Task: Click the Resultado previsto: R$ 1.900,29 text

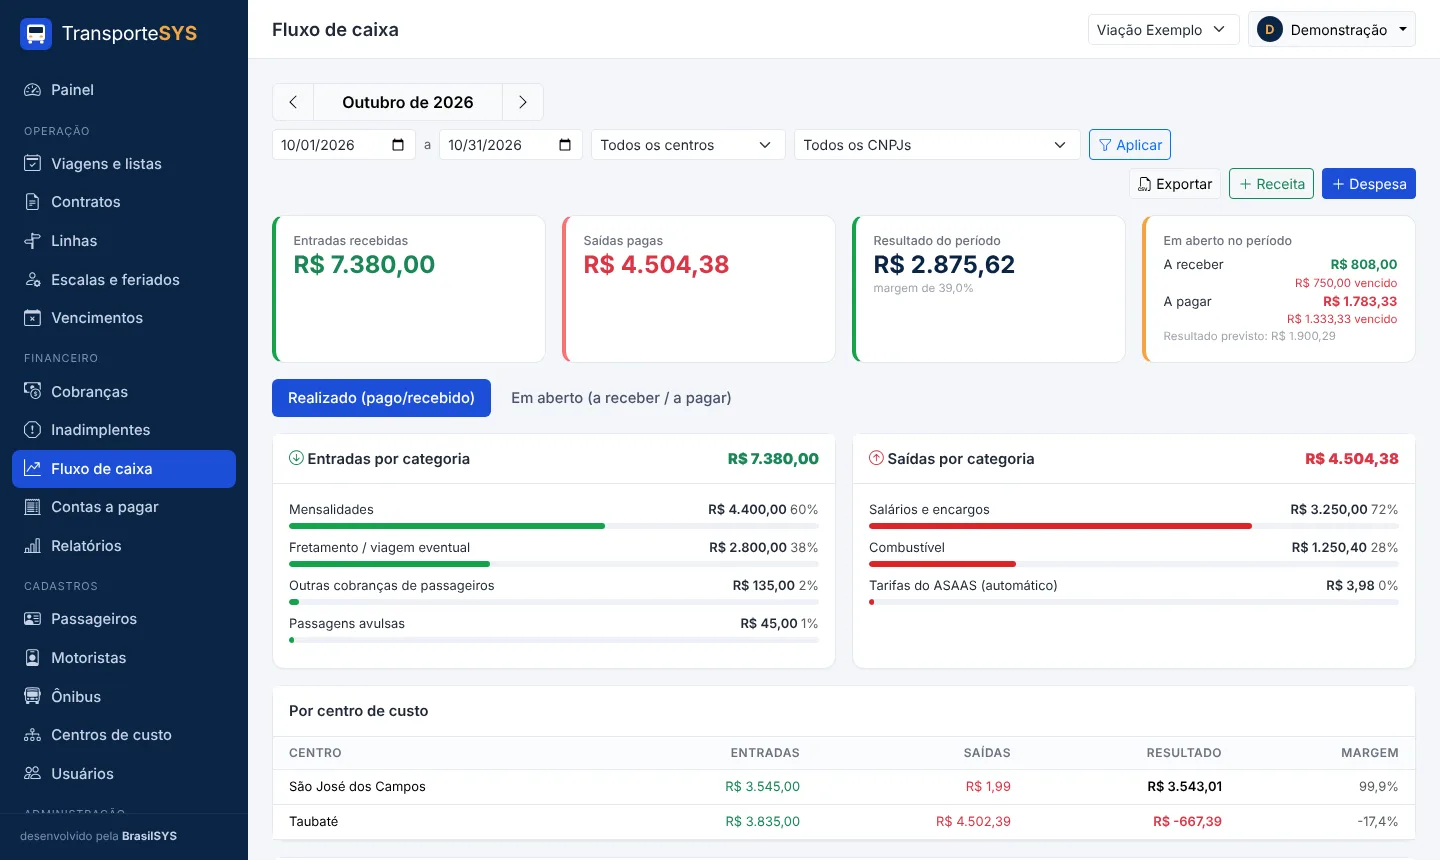Action: [1249, 336]
